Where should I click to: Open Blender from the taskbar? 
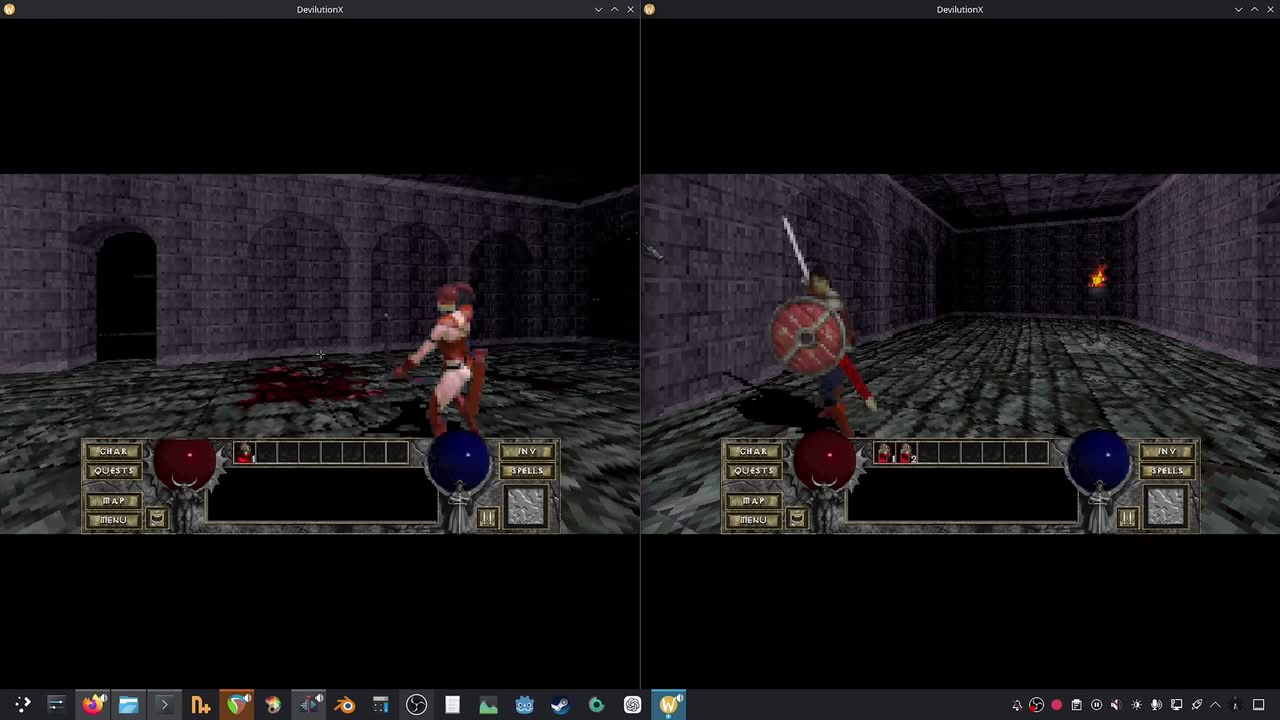pos(345,705)
